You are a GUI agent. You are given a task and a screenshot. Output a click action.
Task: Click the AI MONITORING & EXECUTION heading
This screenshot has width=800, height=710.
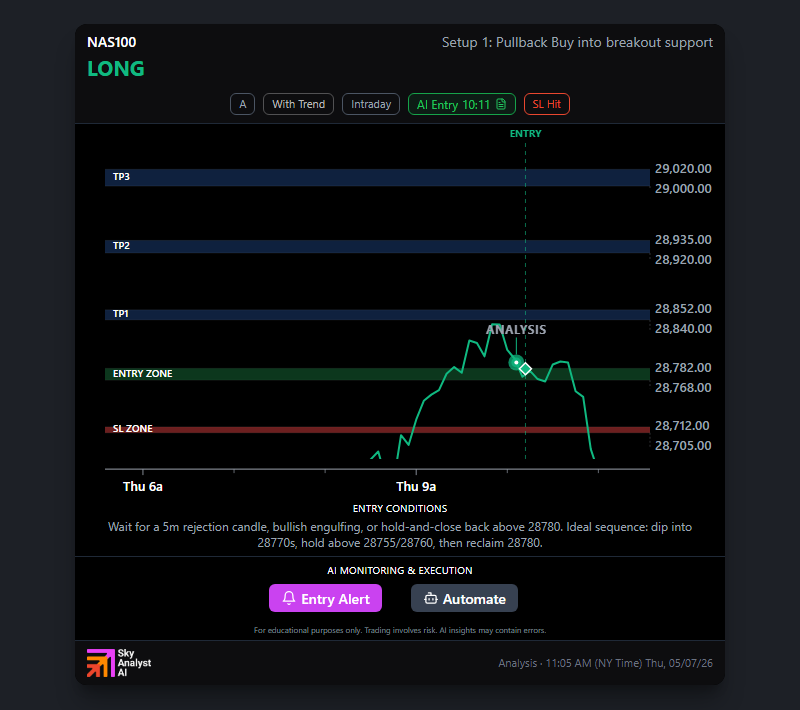point(400,571)
